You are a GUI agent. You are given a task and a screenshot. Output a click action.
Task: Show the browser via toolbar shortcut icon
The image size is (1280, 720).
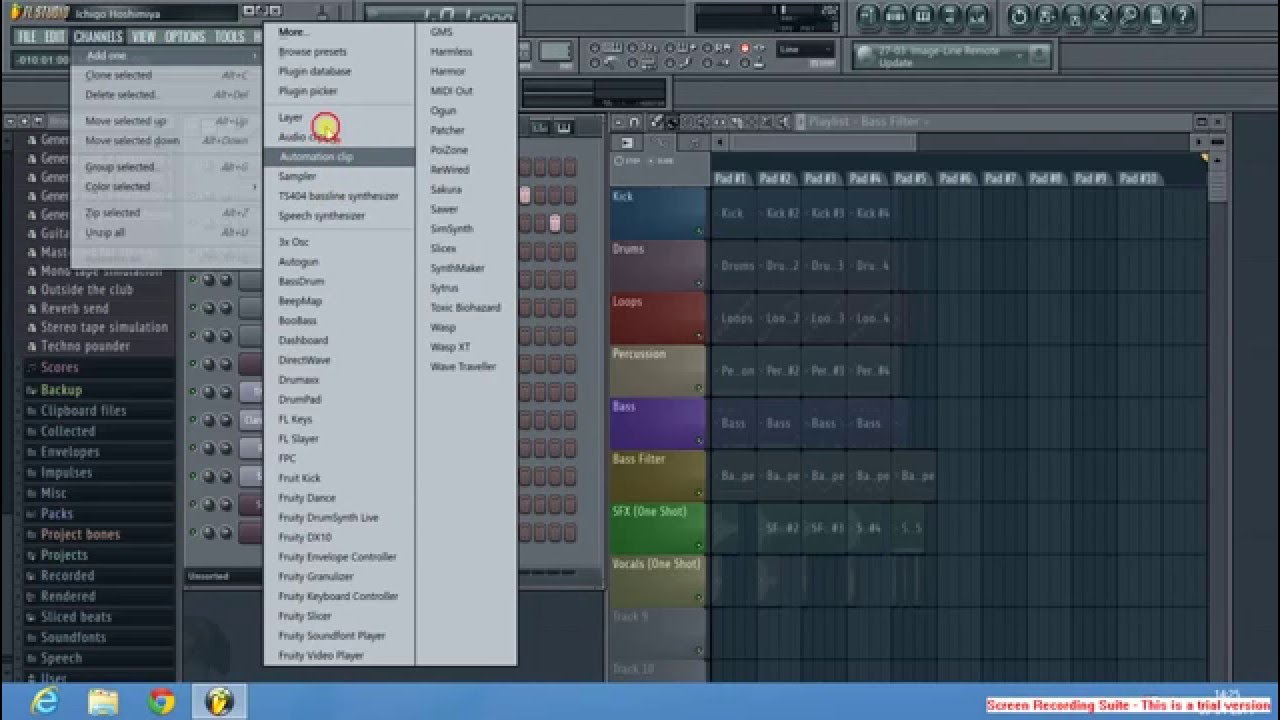pyautogui.click(x=949, y=15)
